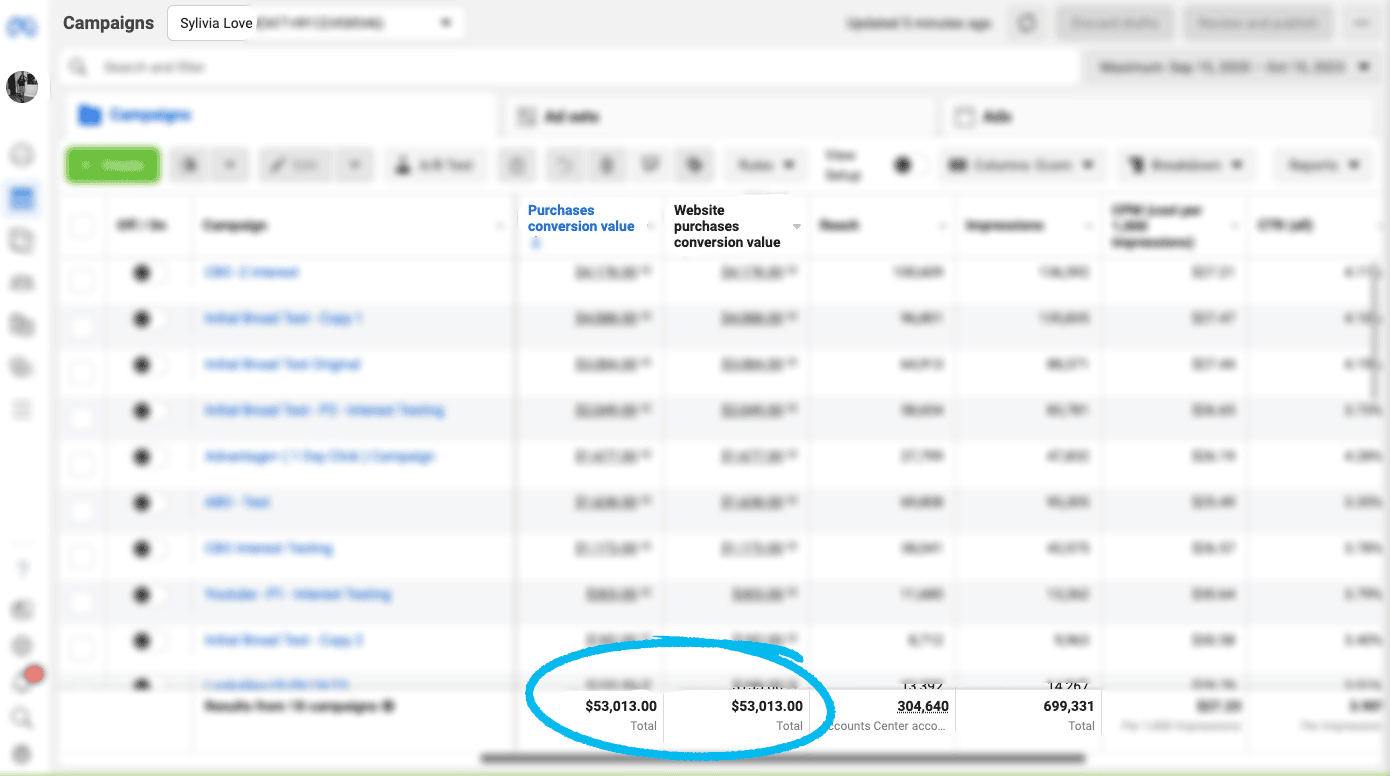Click the search magnifier icon in the left sidebar
The height and width of the screenshot is (776, 1390).
pos(22,718)
